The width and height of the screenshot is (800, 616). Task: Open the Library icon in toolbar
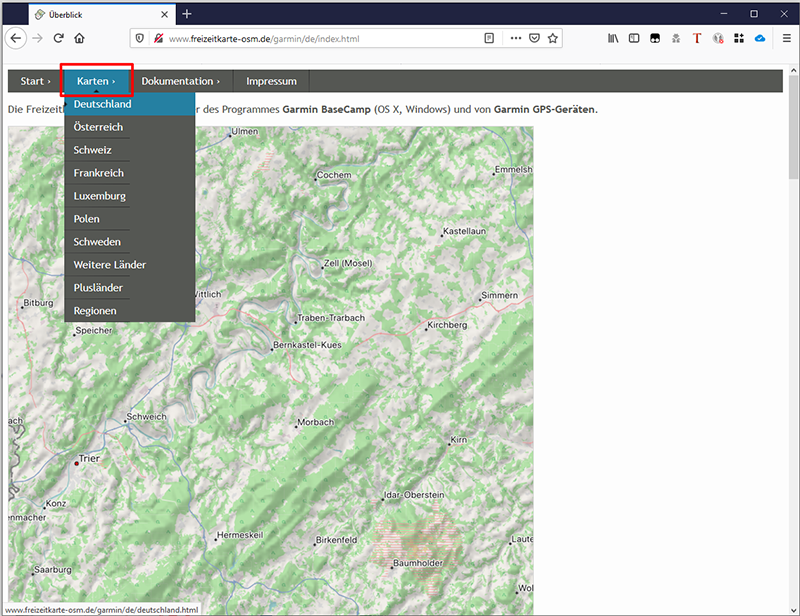613,38
